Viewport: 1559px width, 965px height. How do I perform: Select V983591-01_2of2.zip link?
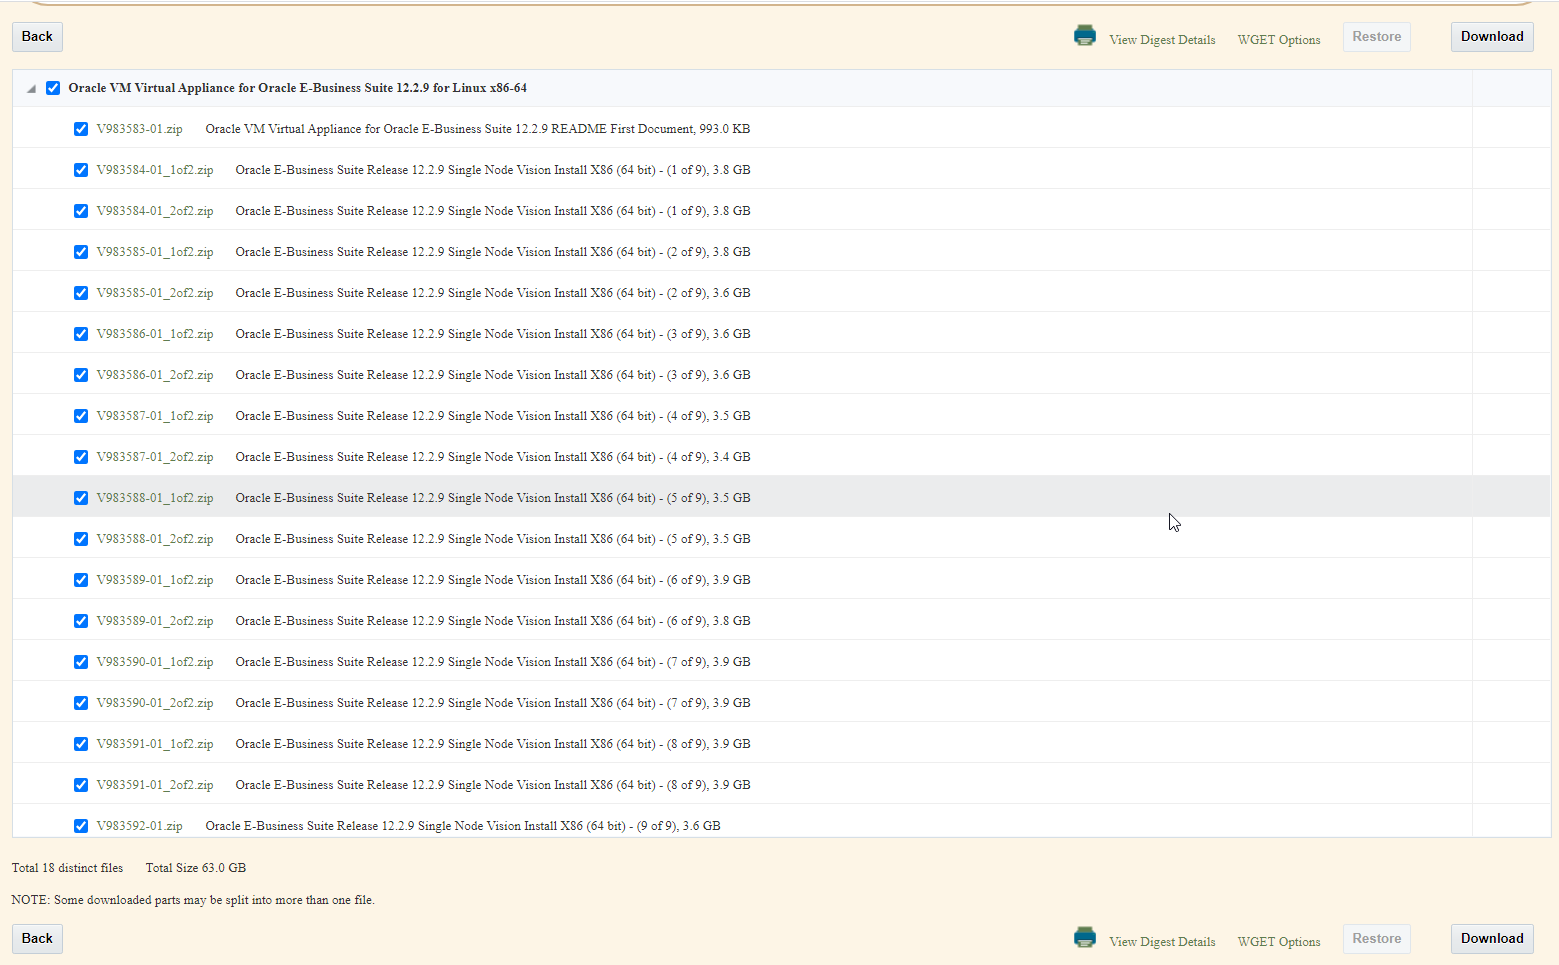pyautogui.click(x=155, y=785)
